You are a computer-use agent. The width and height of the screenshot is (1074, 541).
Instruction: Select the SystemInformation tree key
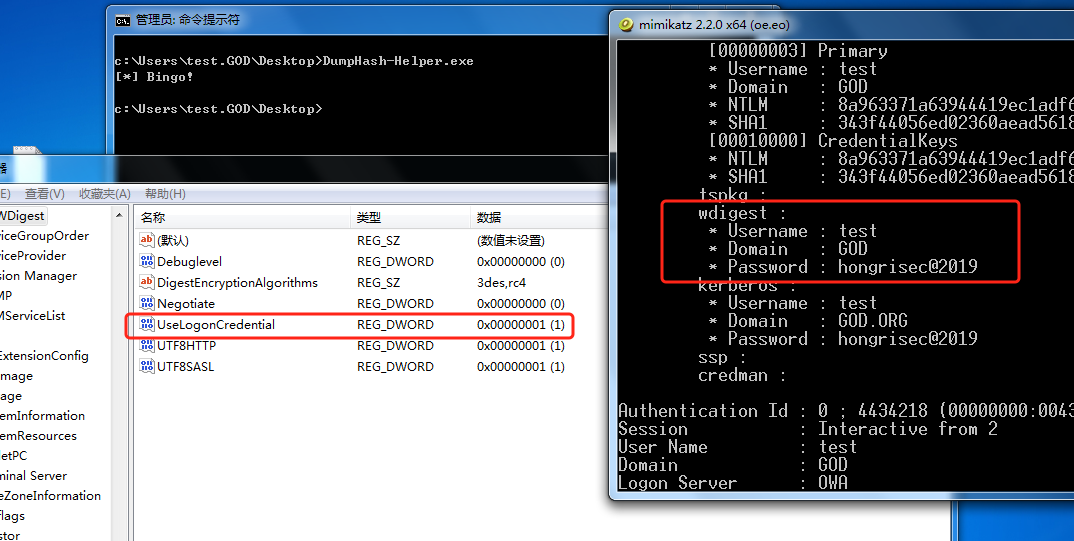pos(42,416)
